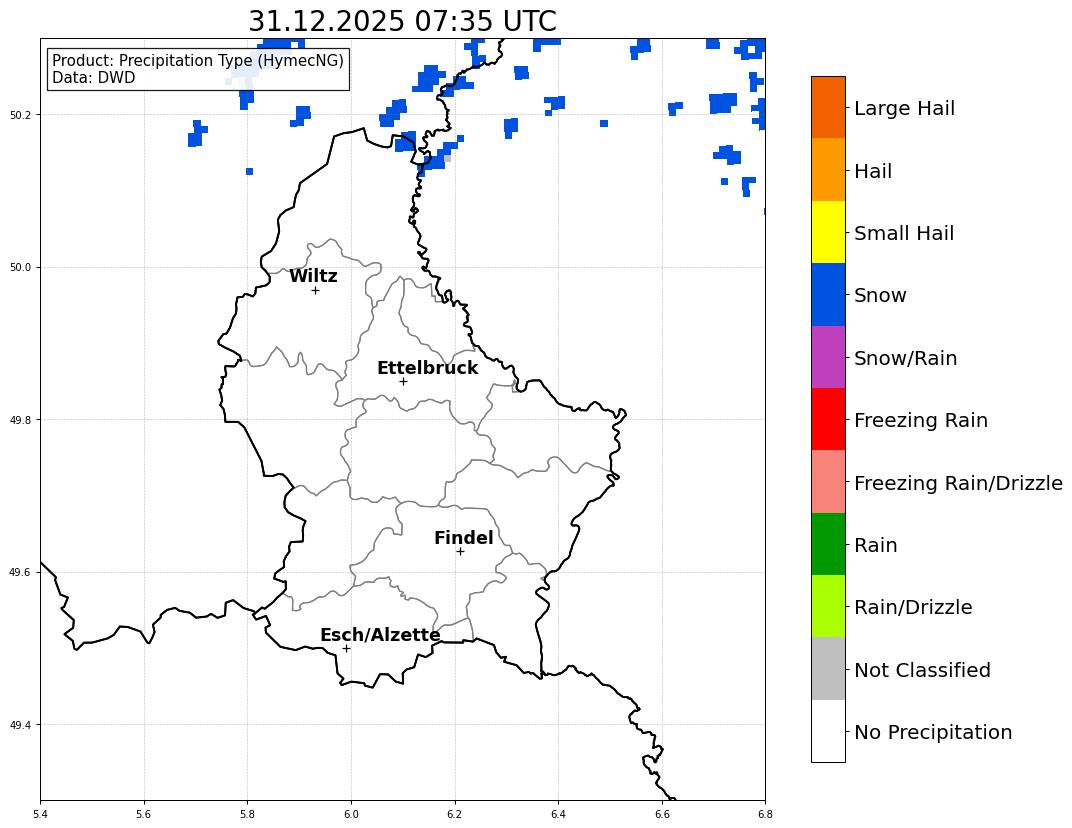Click the Freezing Rain legend label

tap(920, 420)
